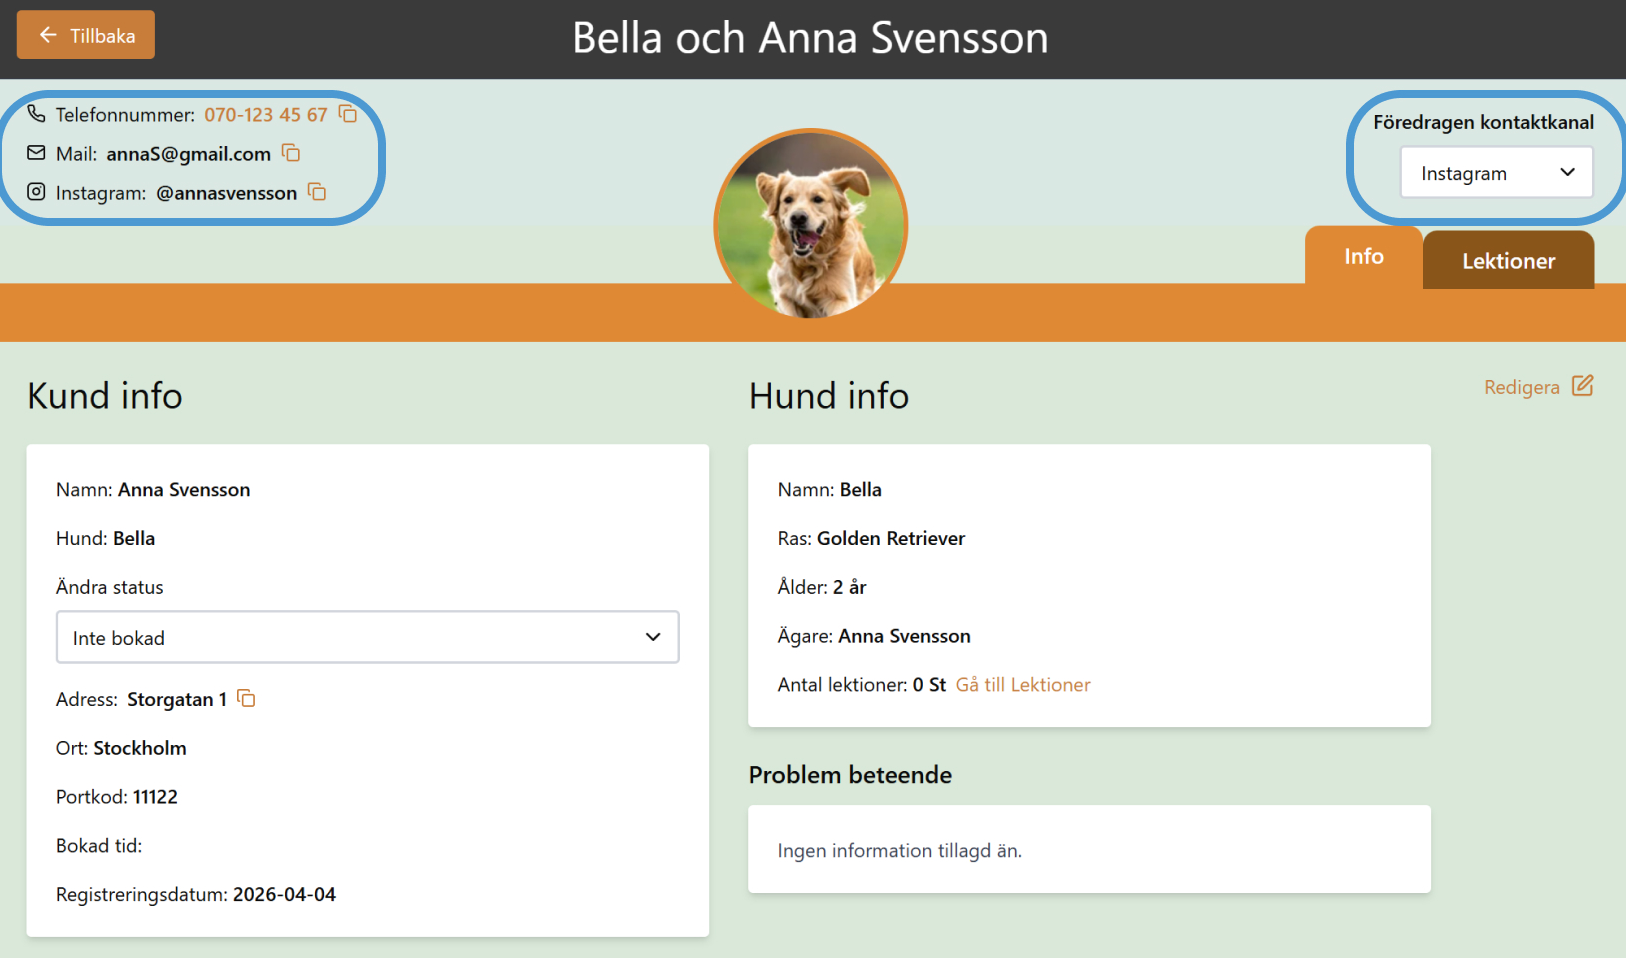Click the pencil edit icon beside Redigera
The height and width of the screenshot is (958, 1626).
(1582, 386)
